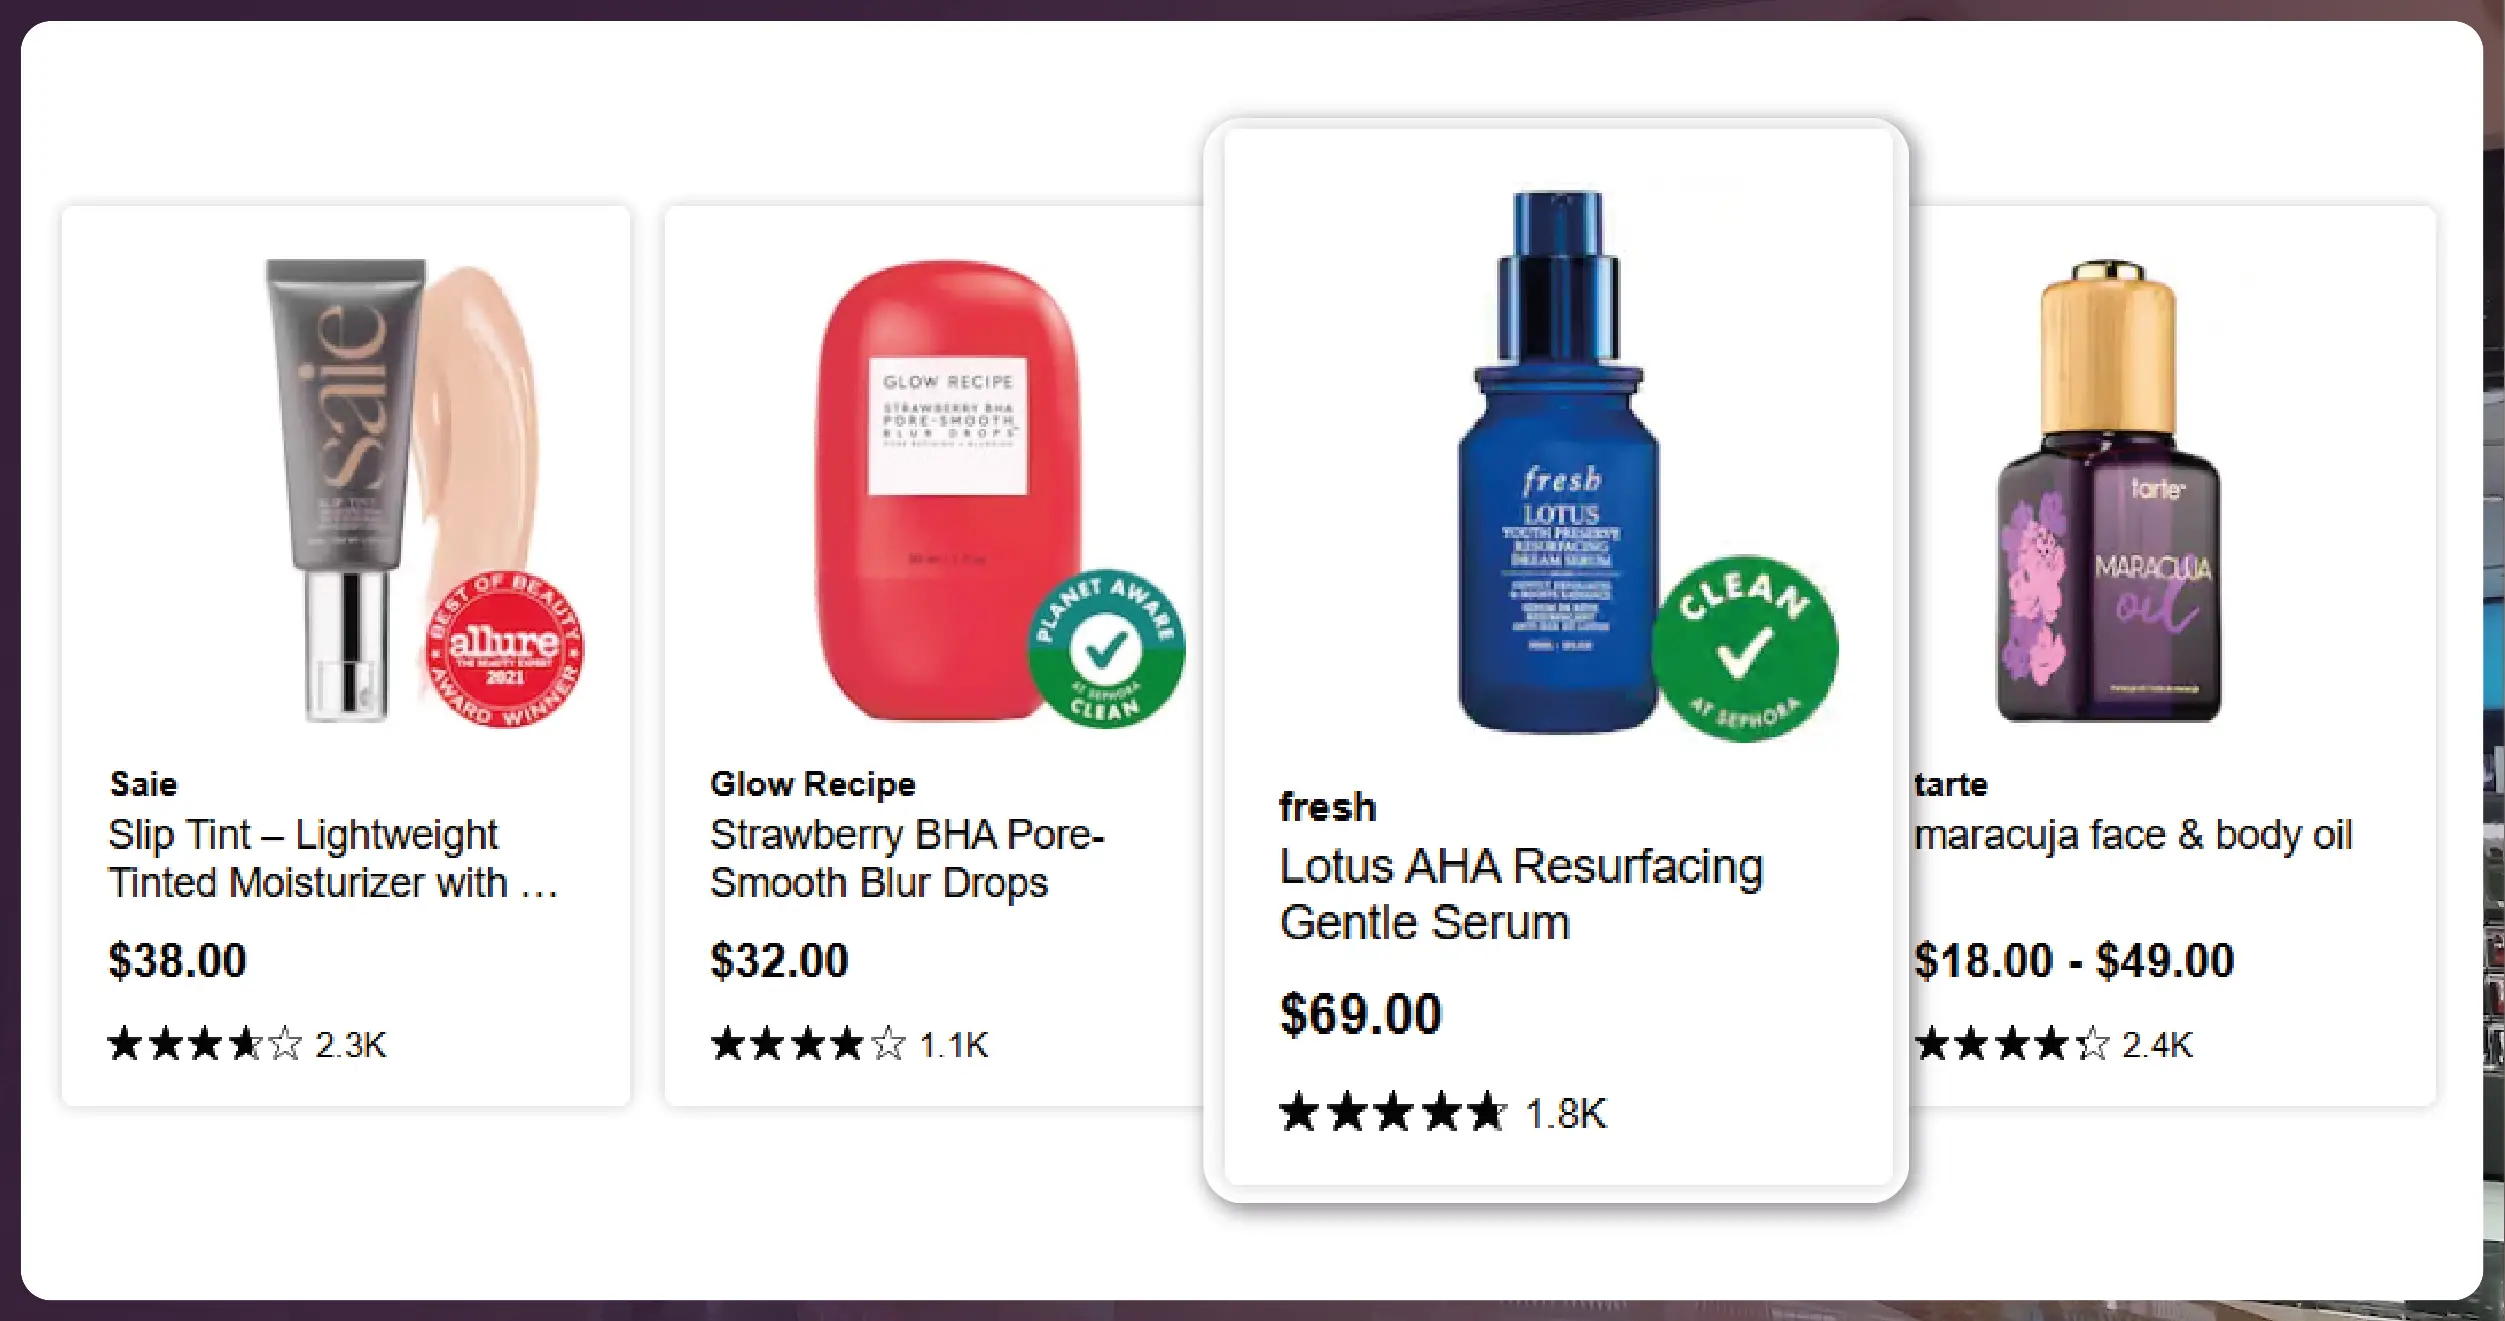Open Strawberry BHA Pore-Smooth Blur Drops title
Image resolution: width=2505 pixels, height=1321 pixels.
906,859
